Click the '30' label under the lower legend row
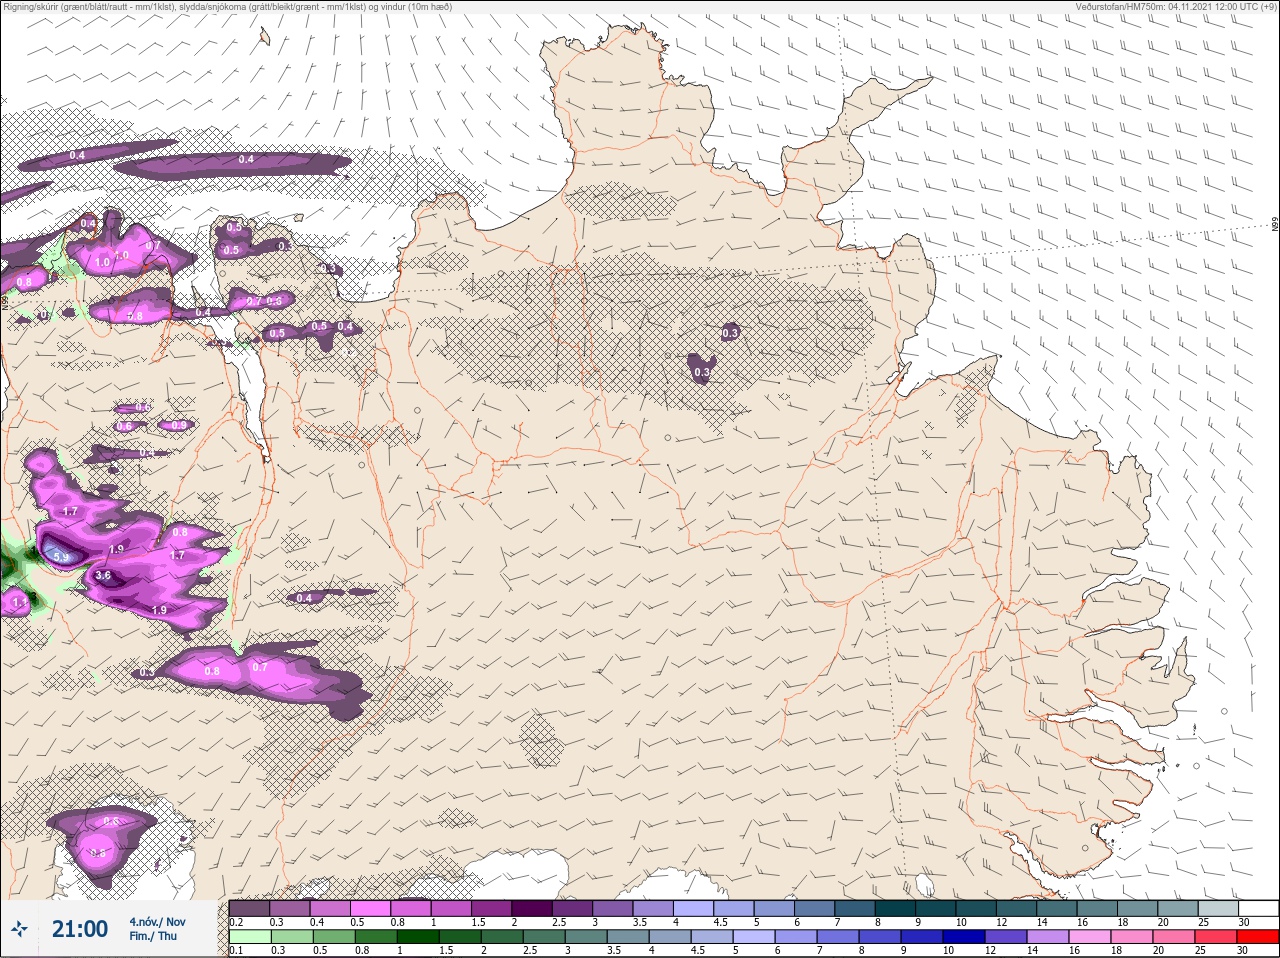The height and width of the screenshot is (958, 1280). point(1242,950)
